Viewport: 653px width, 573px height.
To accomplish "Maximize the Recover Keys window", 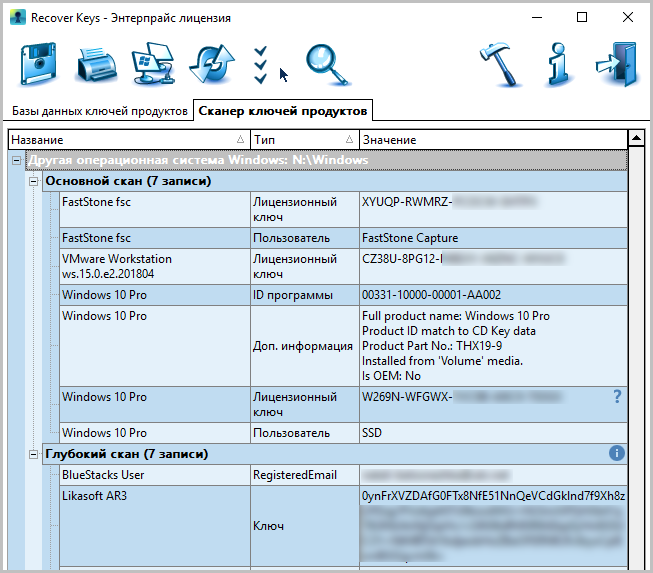I will click(582, 17).
